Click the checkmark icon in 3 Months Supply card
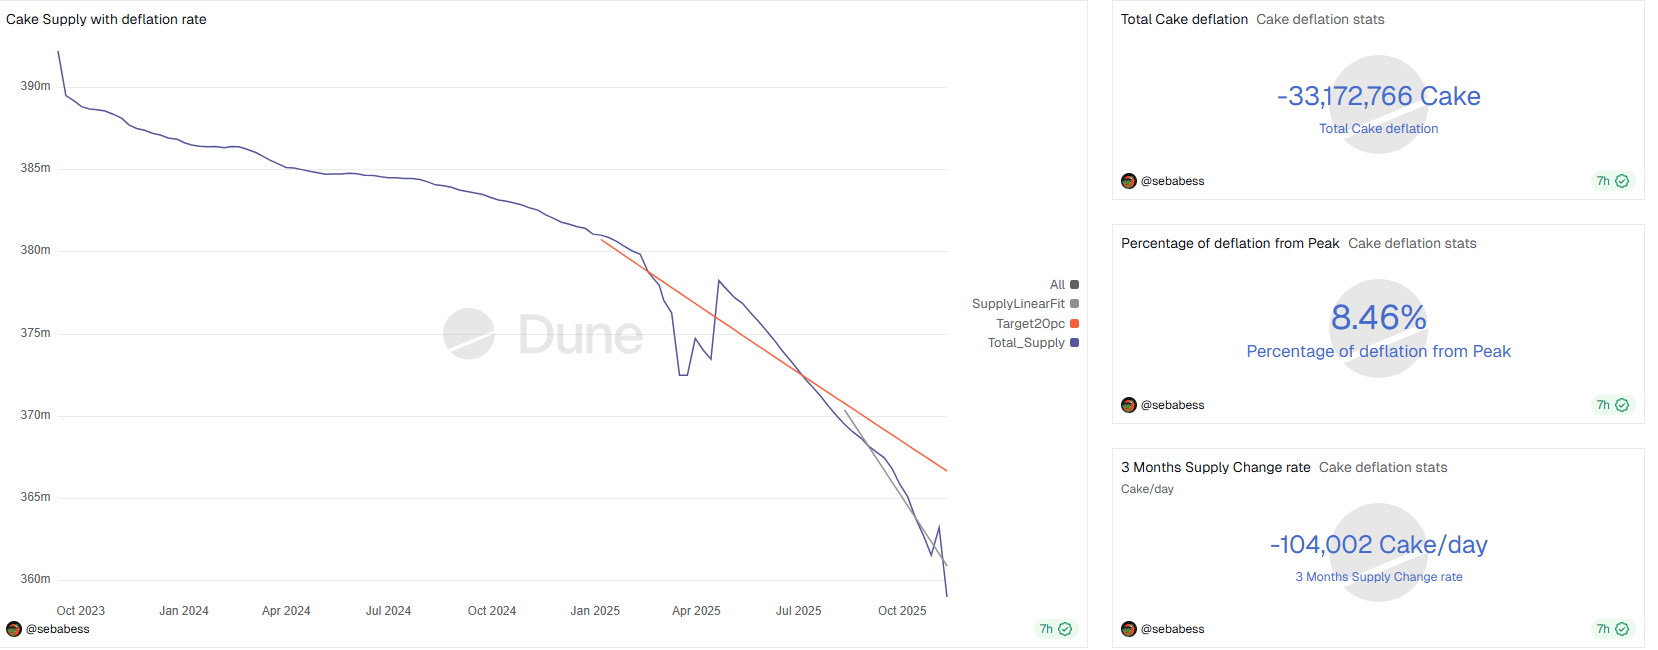This screenshot has width=1658, height=650. tap(1622, 629)
